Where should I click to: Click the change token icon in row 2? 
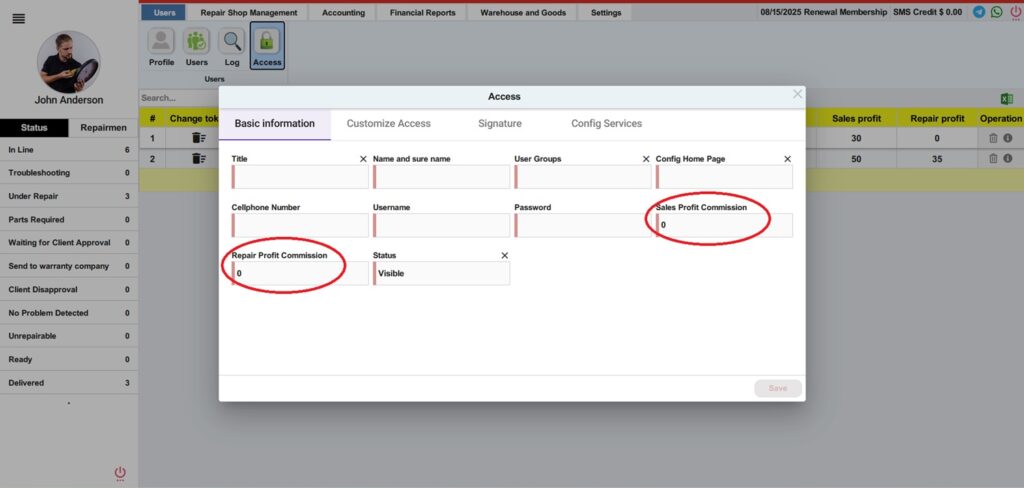(x=199, y=158)
